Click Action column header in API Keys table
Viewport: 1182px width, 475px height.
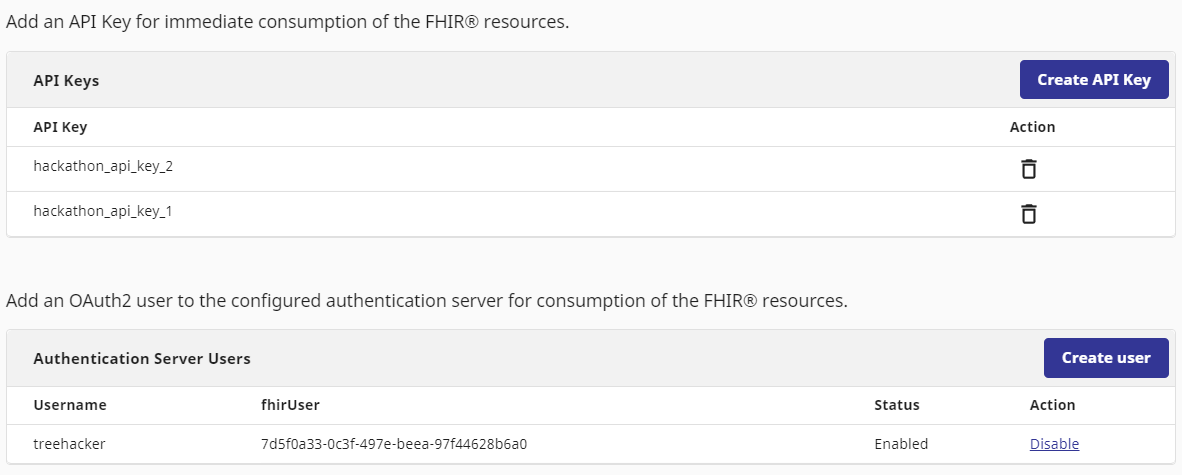pyautogui.click(x=1032, y=127)
